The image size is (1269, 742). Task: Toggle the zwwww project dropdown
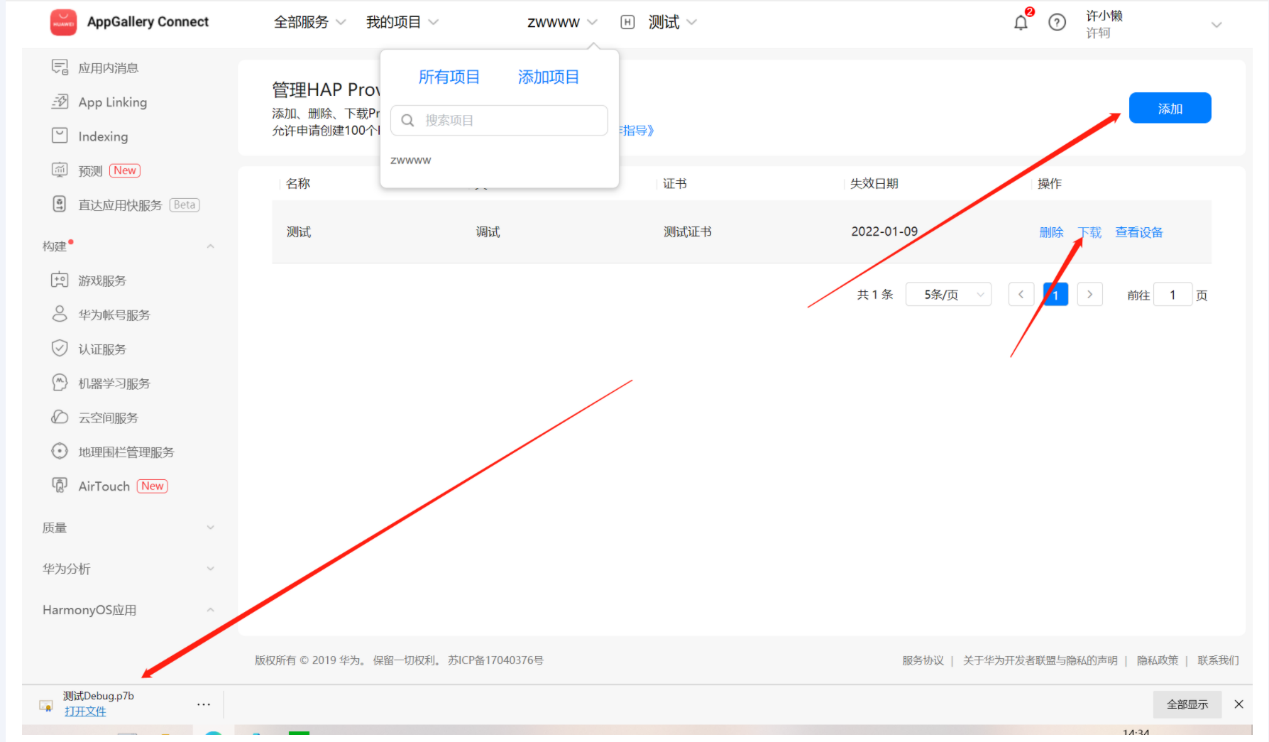[563, 22]
